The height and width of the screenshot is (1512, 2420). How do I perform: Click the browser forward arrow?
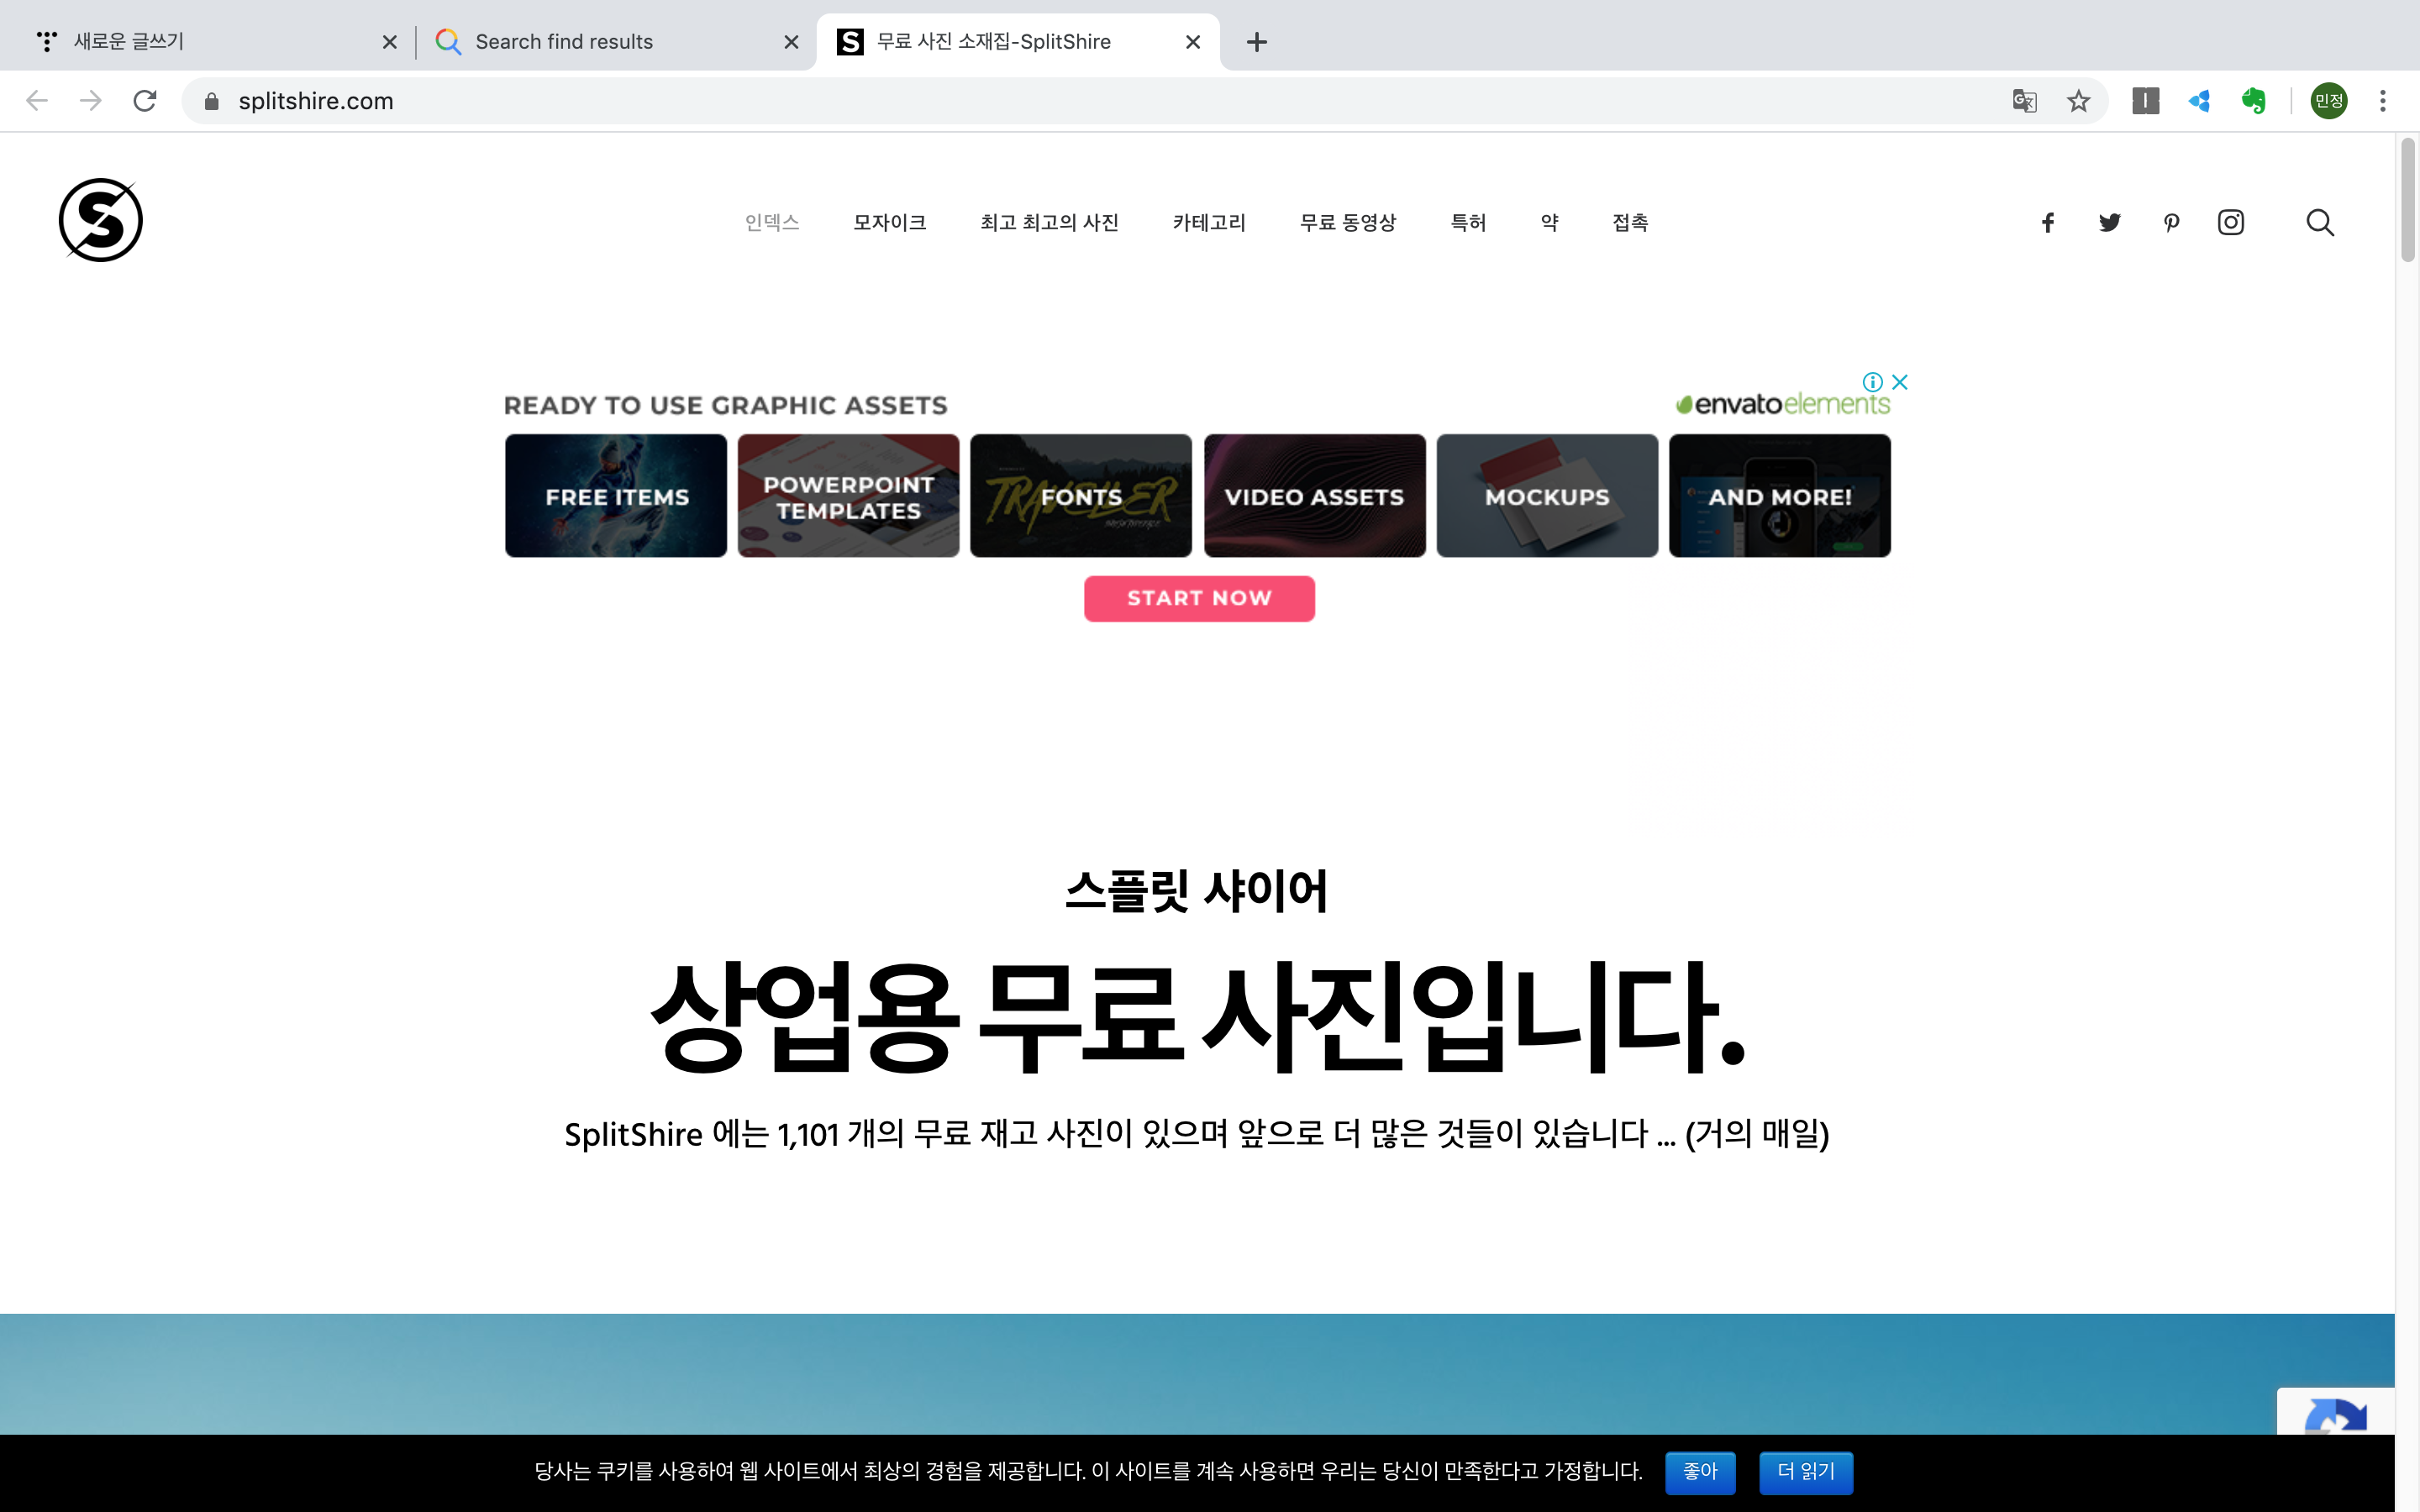pos(91,101)
